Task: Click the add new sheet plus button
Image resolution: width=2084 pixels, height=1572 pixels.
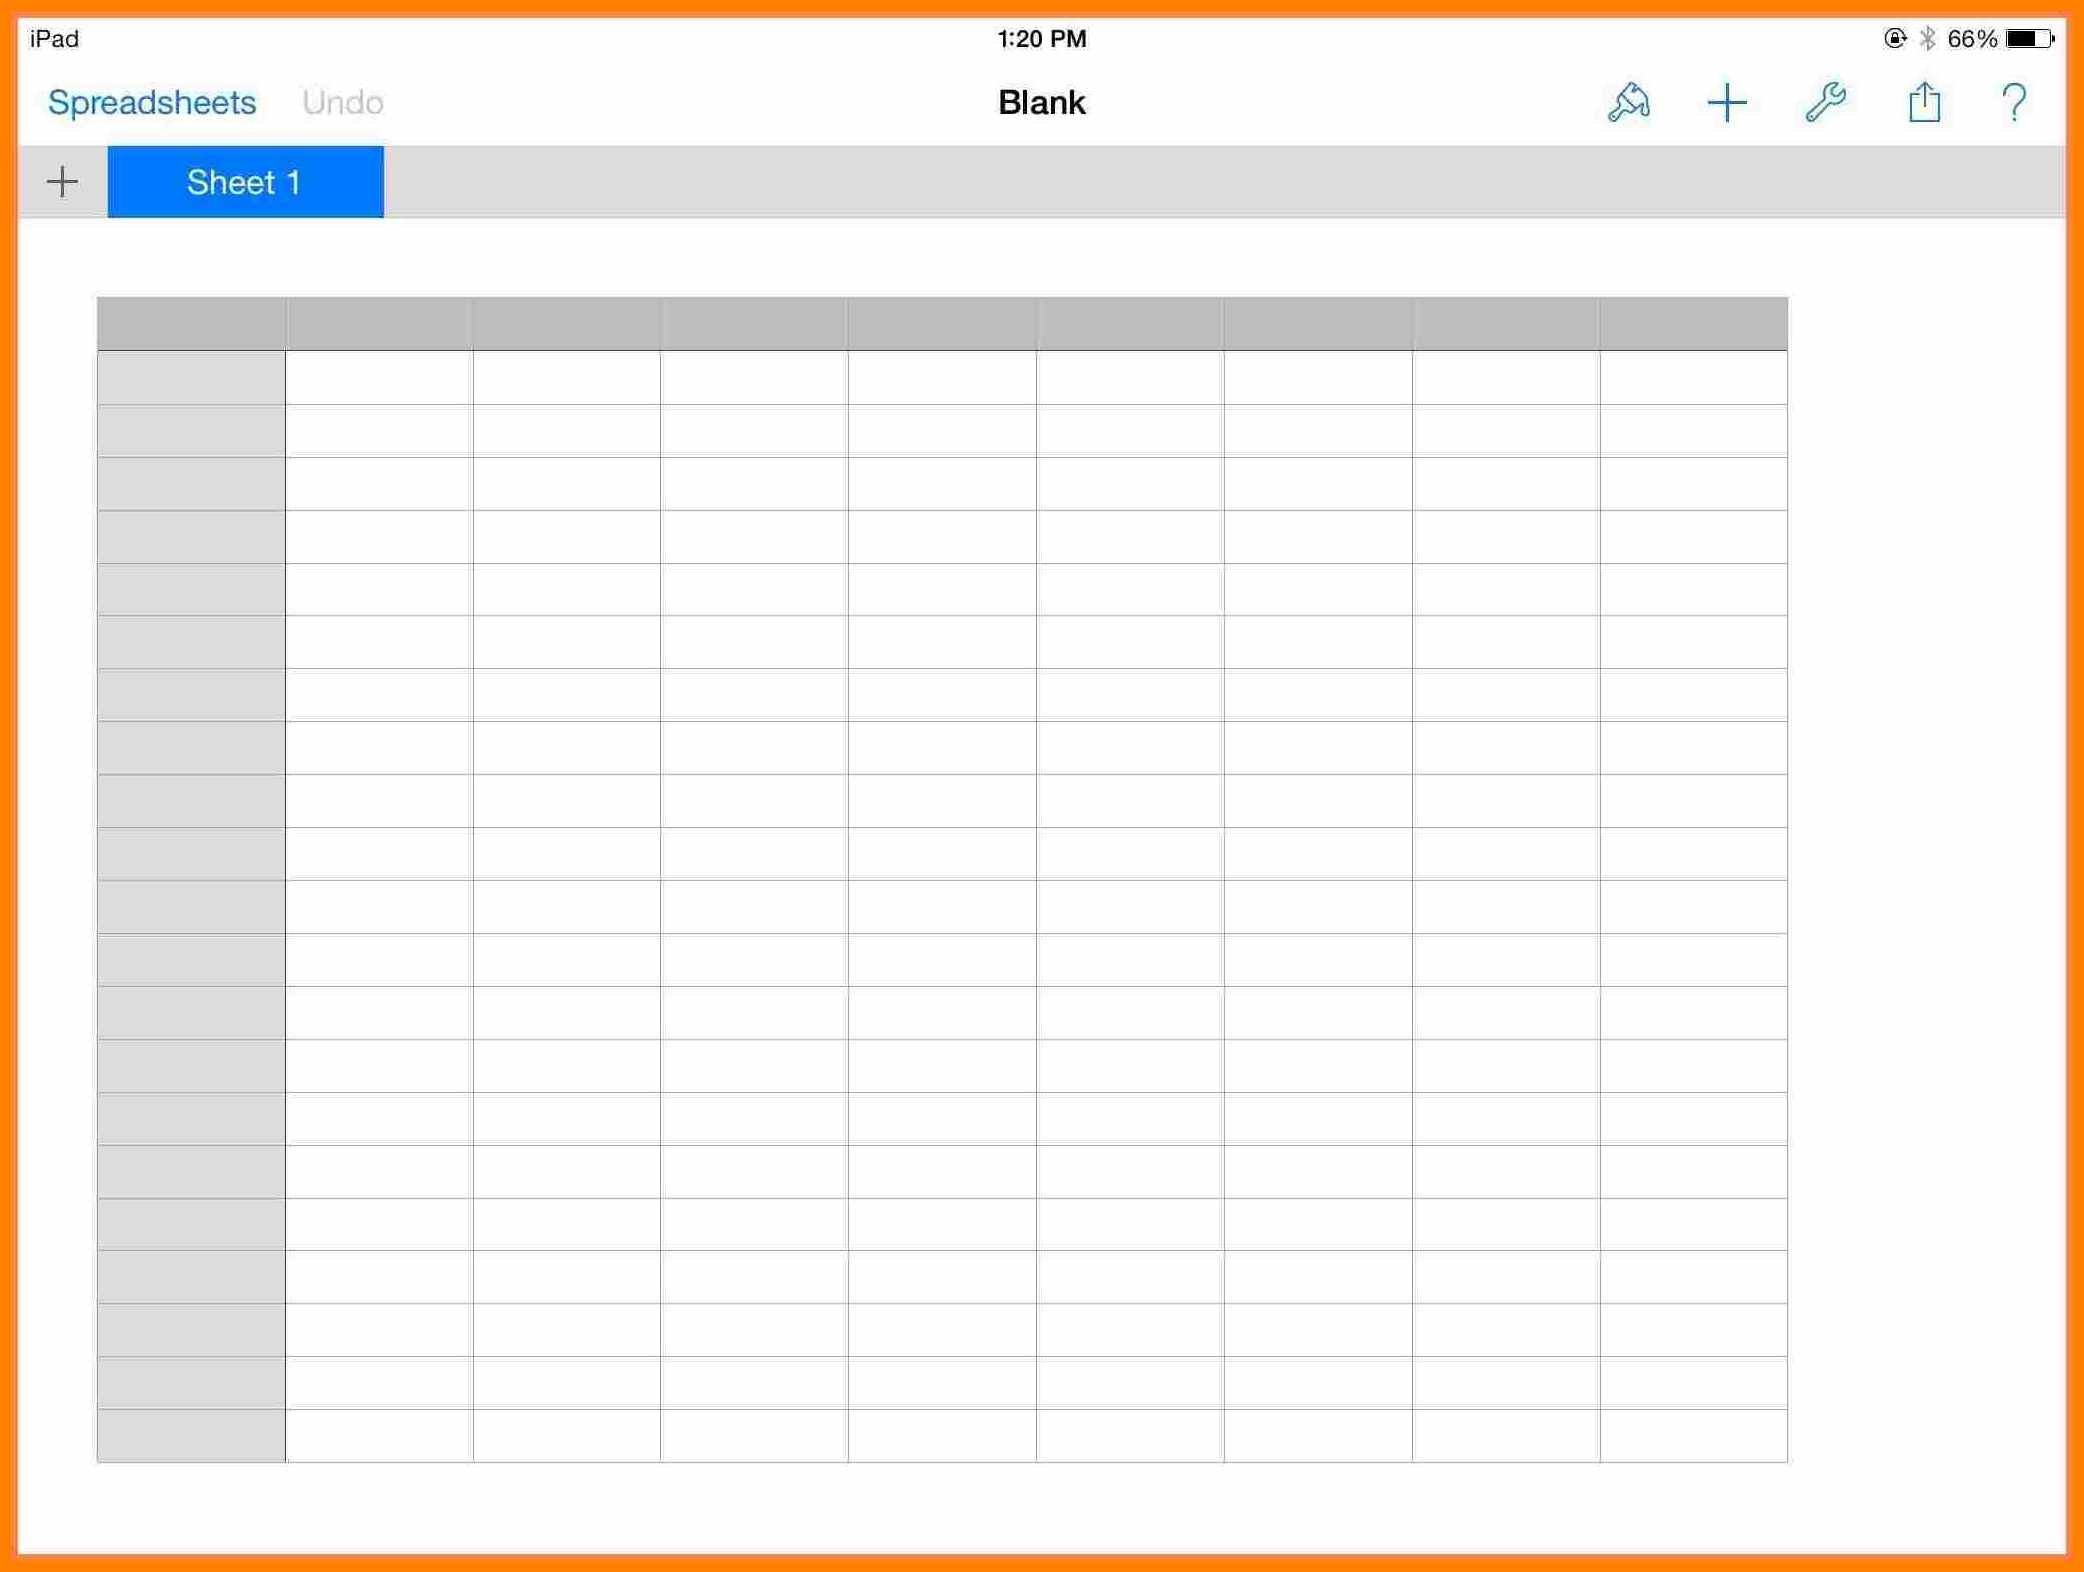Action: click(x=63, y=182)
